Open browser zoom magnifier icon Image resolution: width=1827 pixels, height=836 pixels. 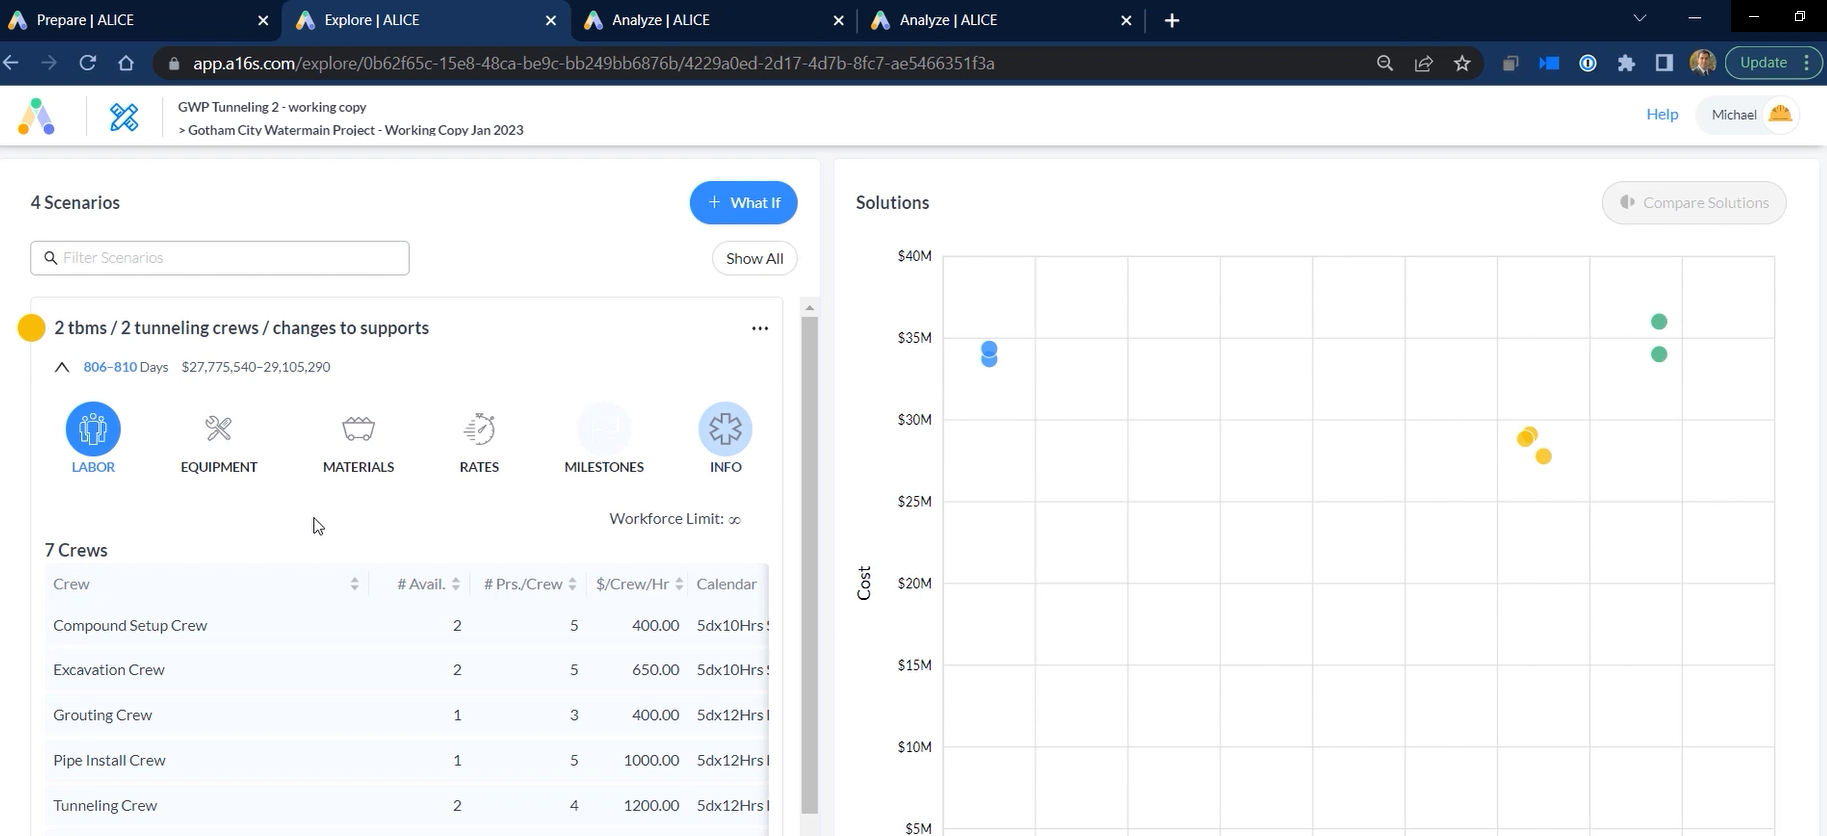coord(1385,63)
